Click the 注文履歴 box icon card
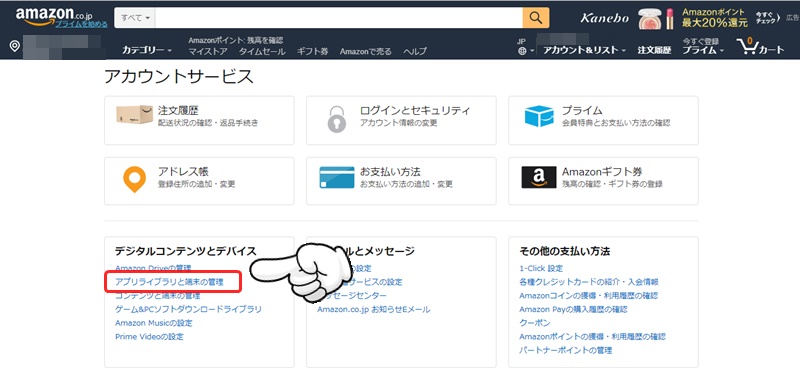Screen dimensions: 800x370 pos(134,115)
